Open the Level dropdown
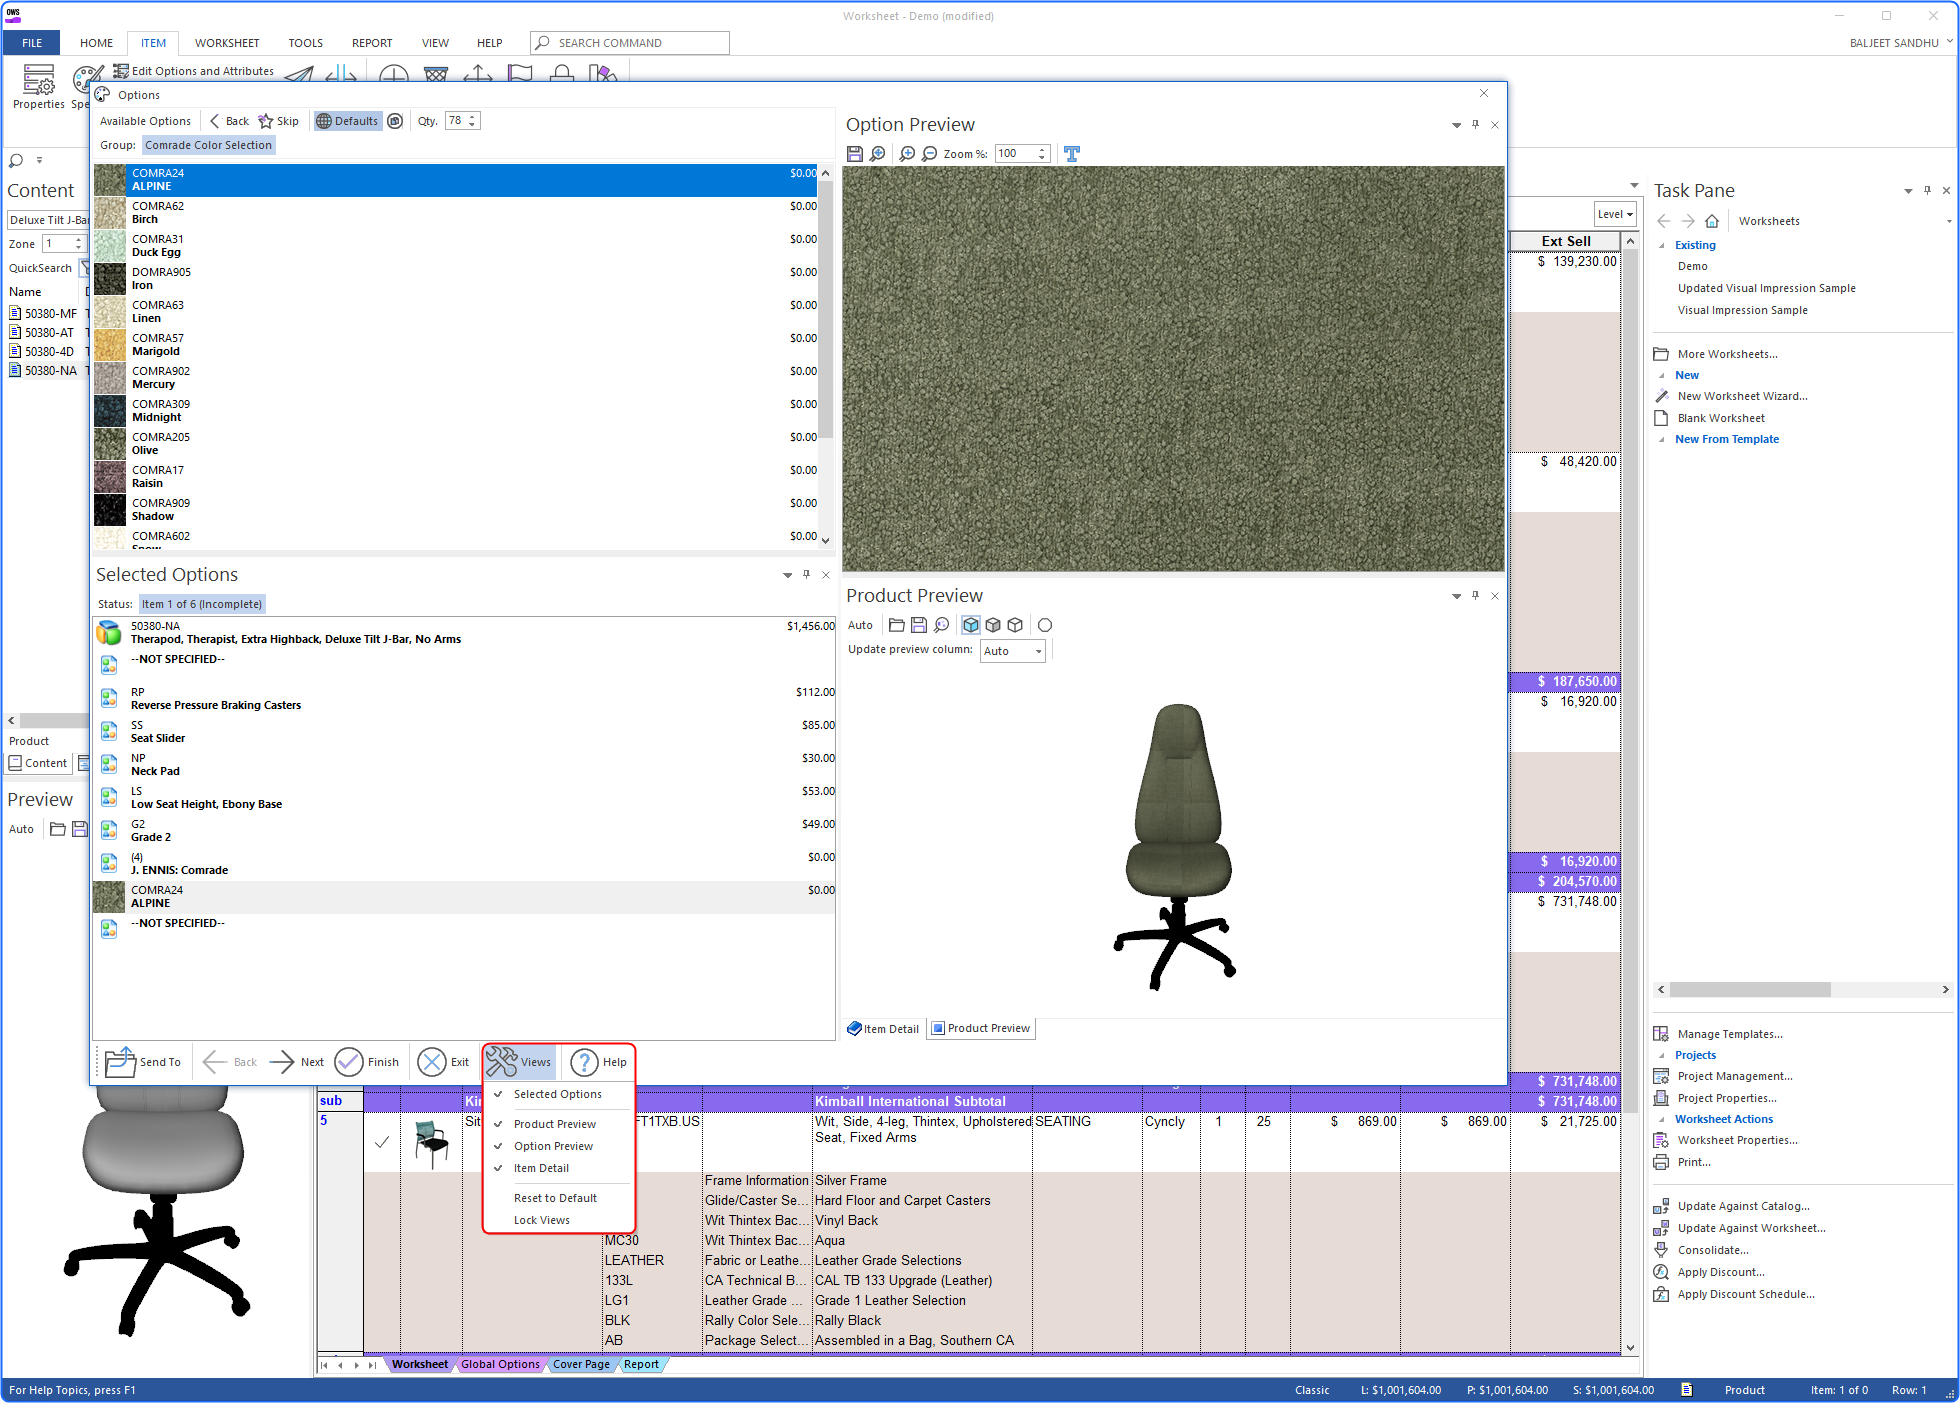 click(x=1615, y=214)
